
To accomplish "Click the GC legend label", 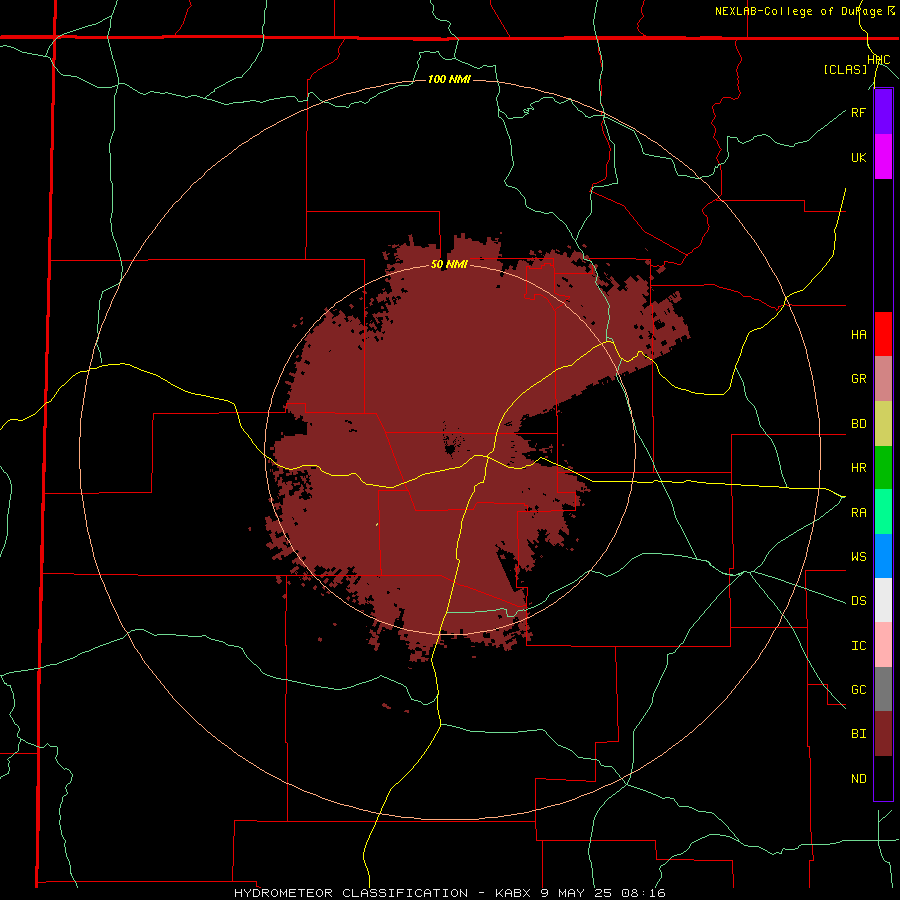I will [858, 690].
